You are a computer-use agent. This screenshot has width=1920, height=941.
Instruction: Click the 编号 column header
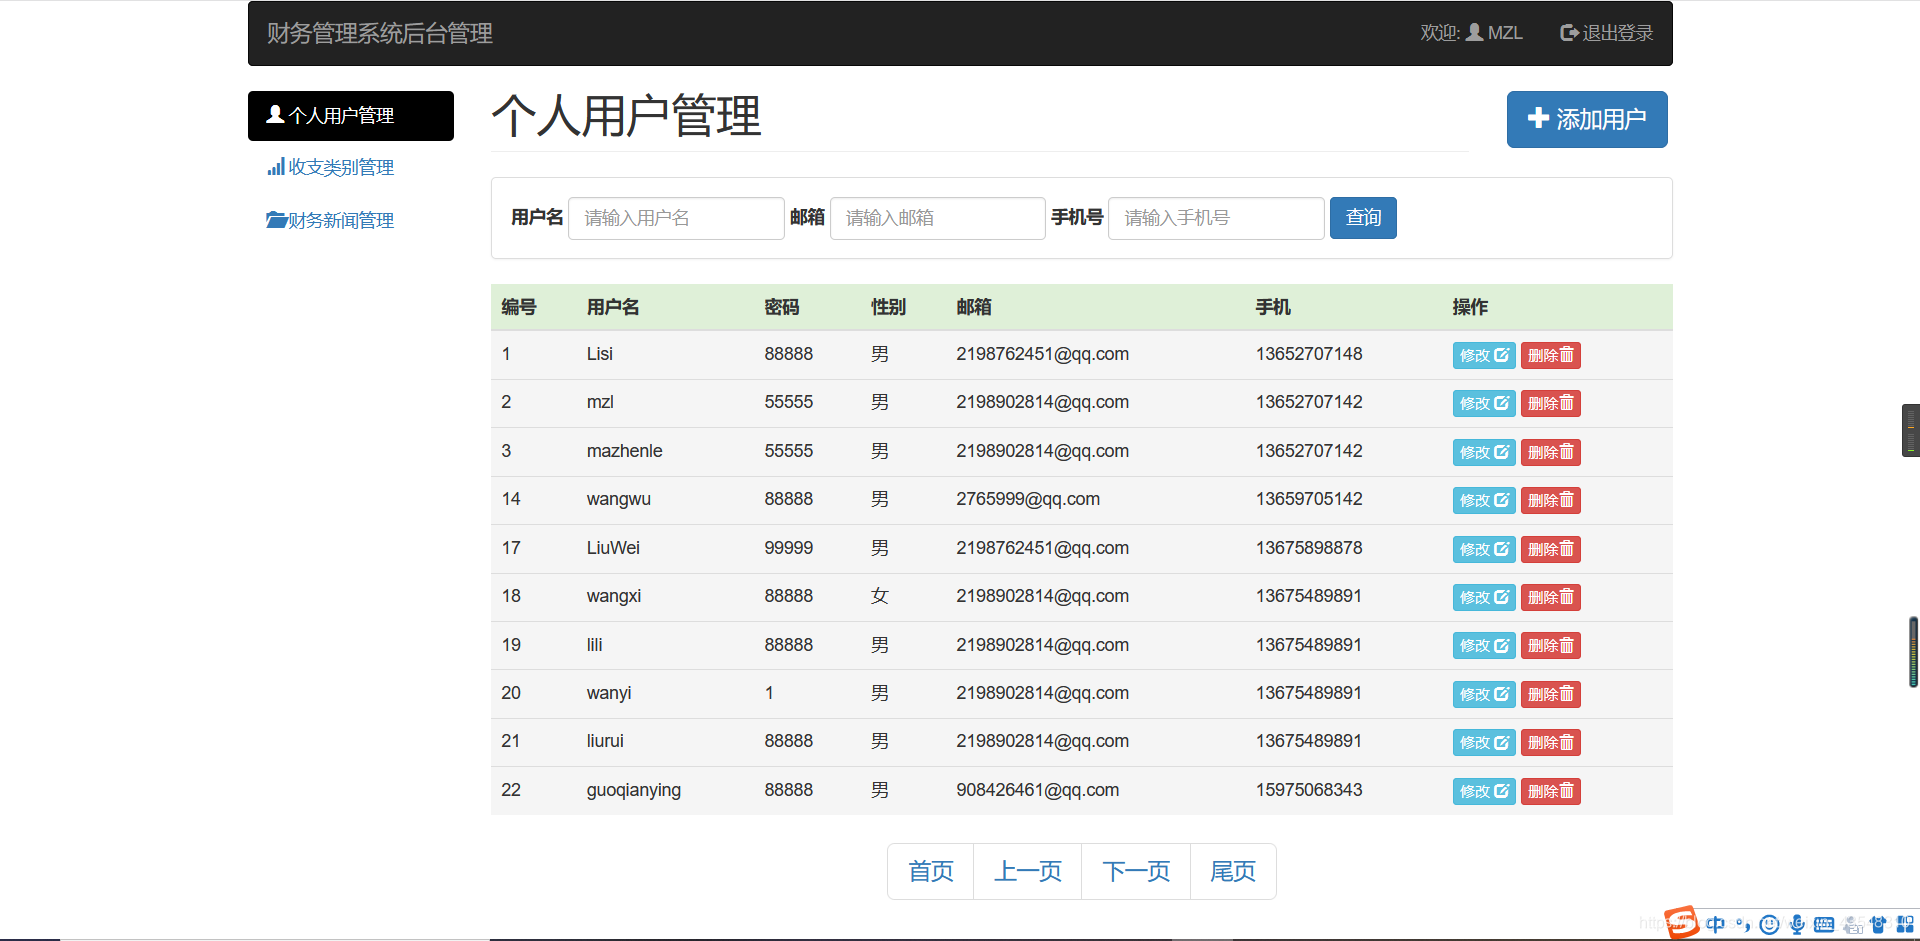click(x=519, y=307)
